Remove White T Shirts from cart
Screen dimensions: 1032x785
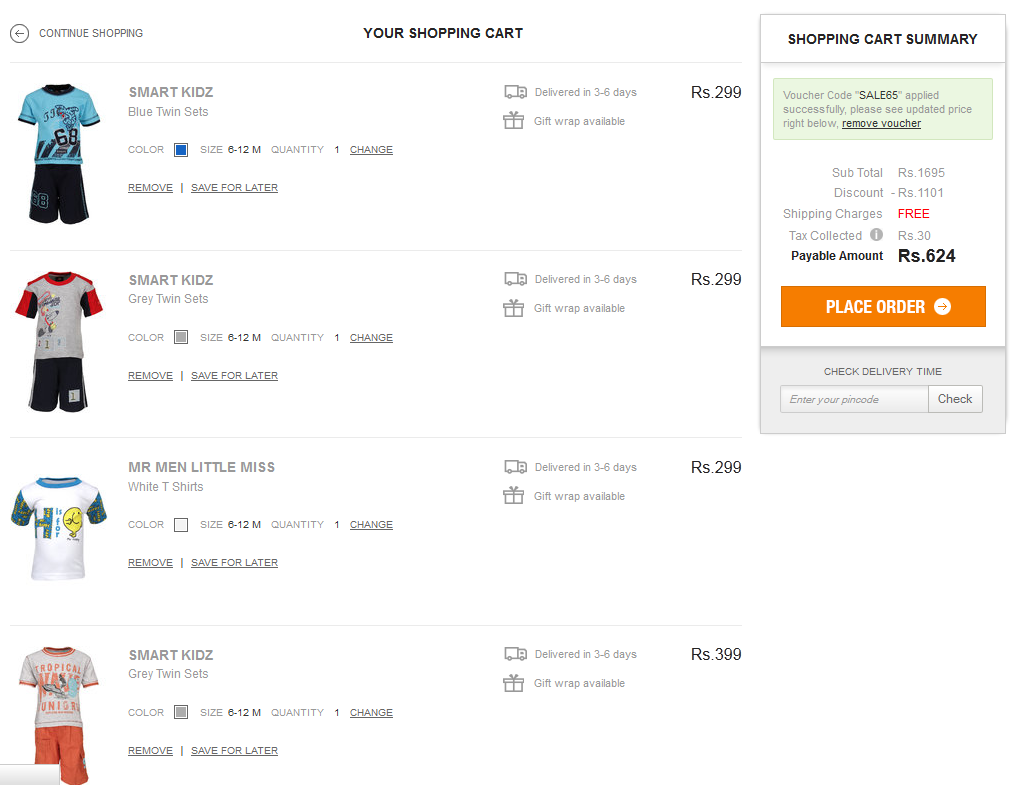click(150, 563)
